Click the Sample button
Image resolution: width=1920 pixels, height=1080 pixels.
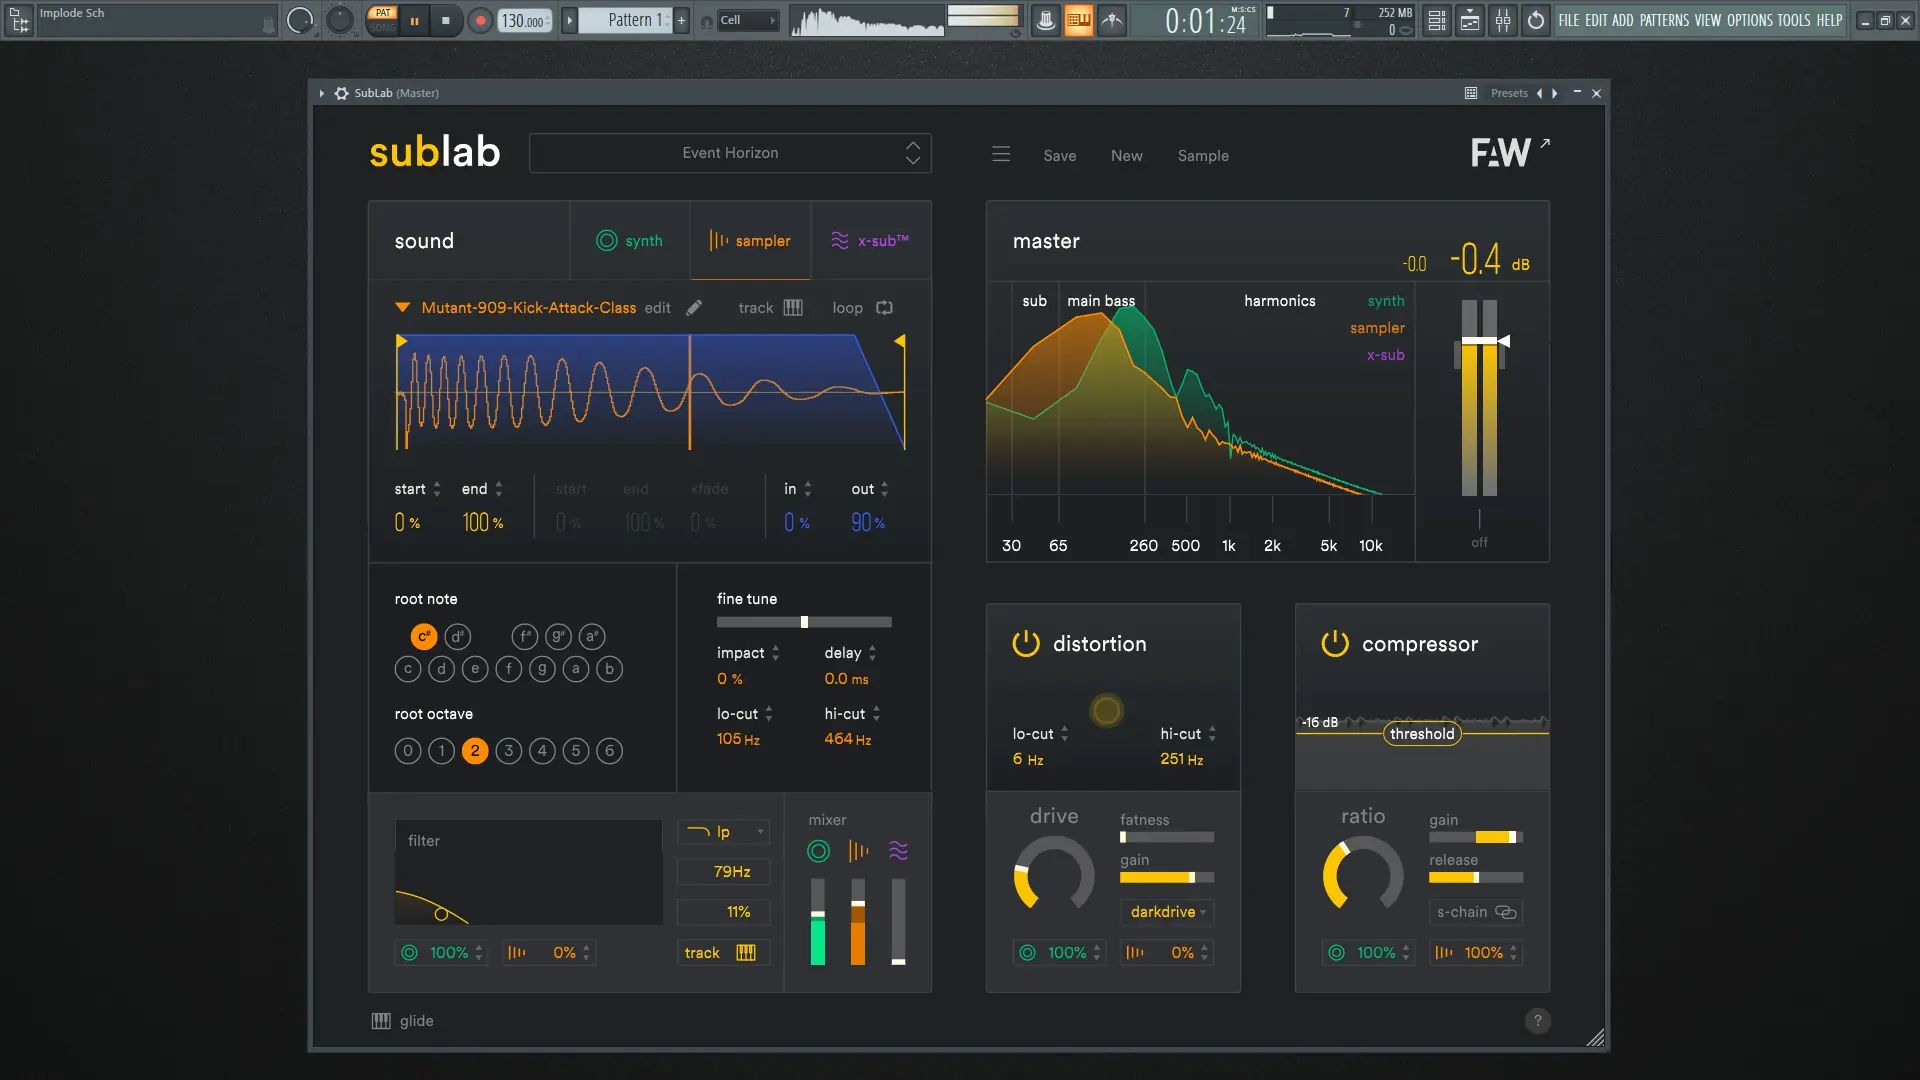(1203, 156)
